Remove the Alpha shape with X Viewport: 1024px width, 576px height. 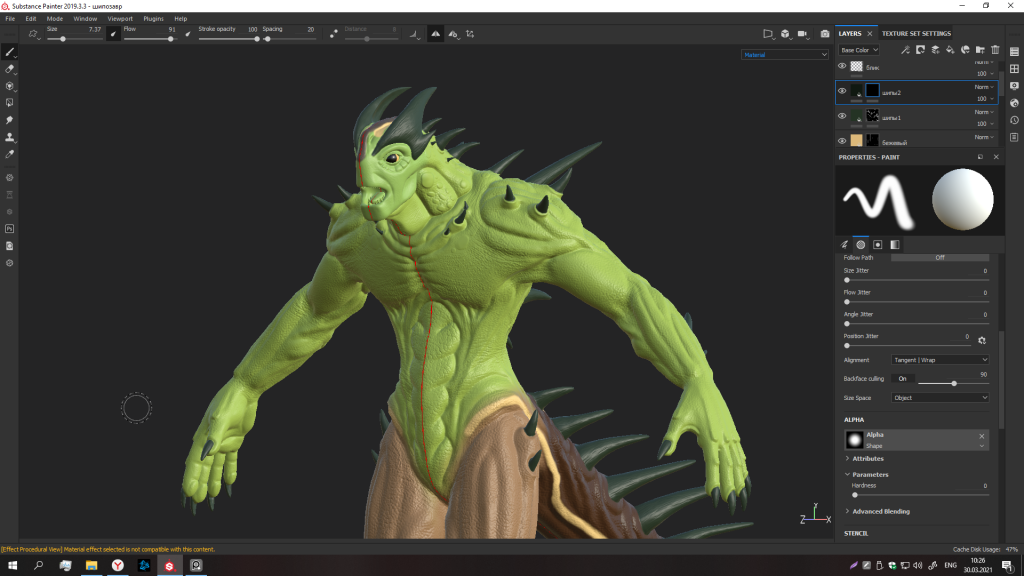[x=982, y=436]
